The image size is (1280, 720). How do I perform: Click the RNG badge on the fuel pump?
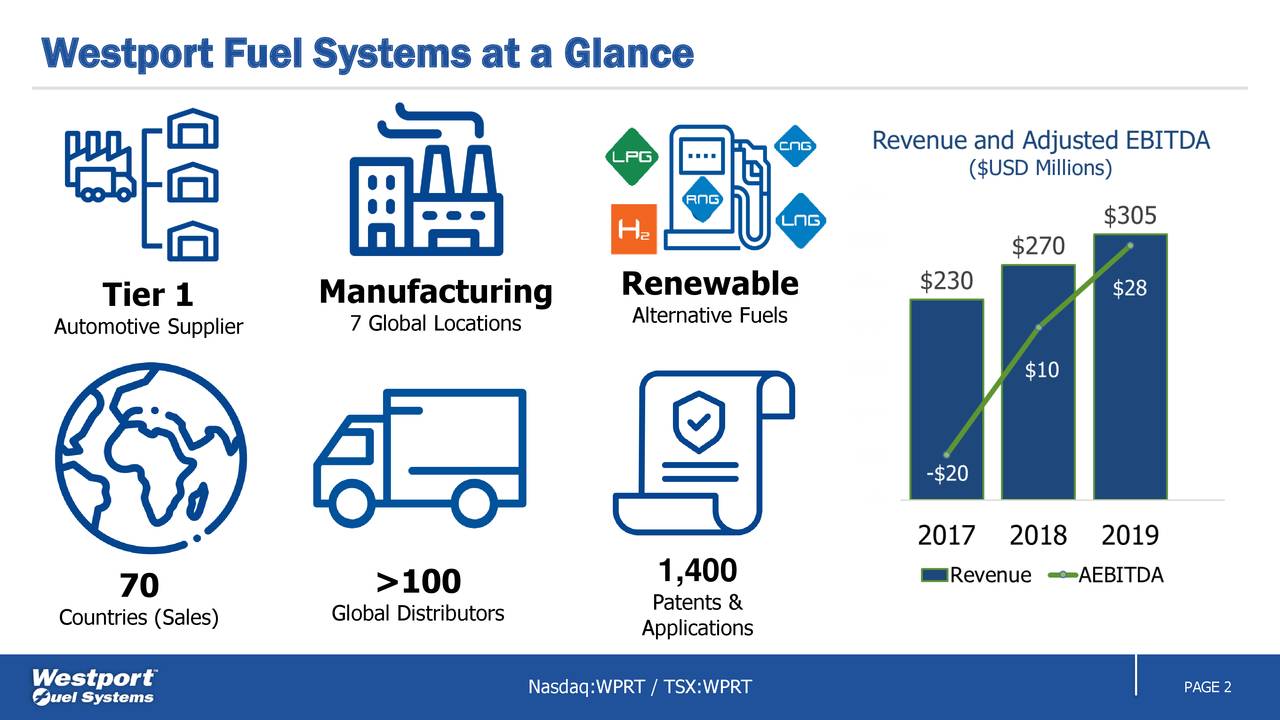(x=703, y=198)
